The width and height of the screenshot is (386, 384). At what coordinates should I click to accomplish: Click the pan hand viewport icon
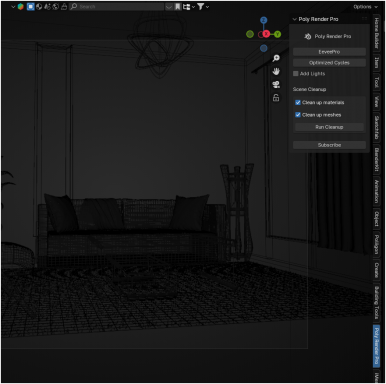(x=276, y=71)
